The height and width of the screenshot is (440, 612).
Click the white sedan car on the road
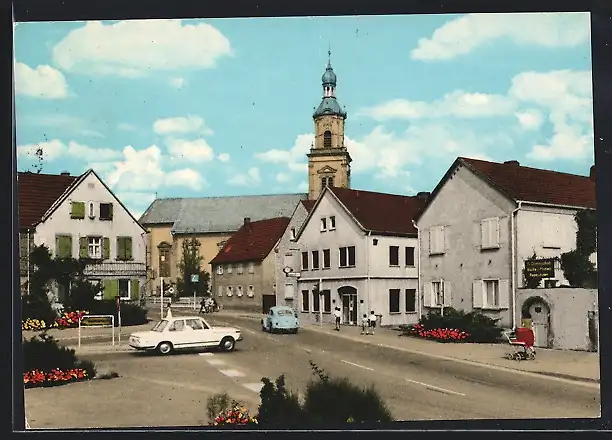coord(185,335)
